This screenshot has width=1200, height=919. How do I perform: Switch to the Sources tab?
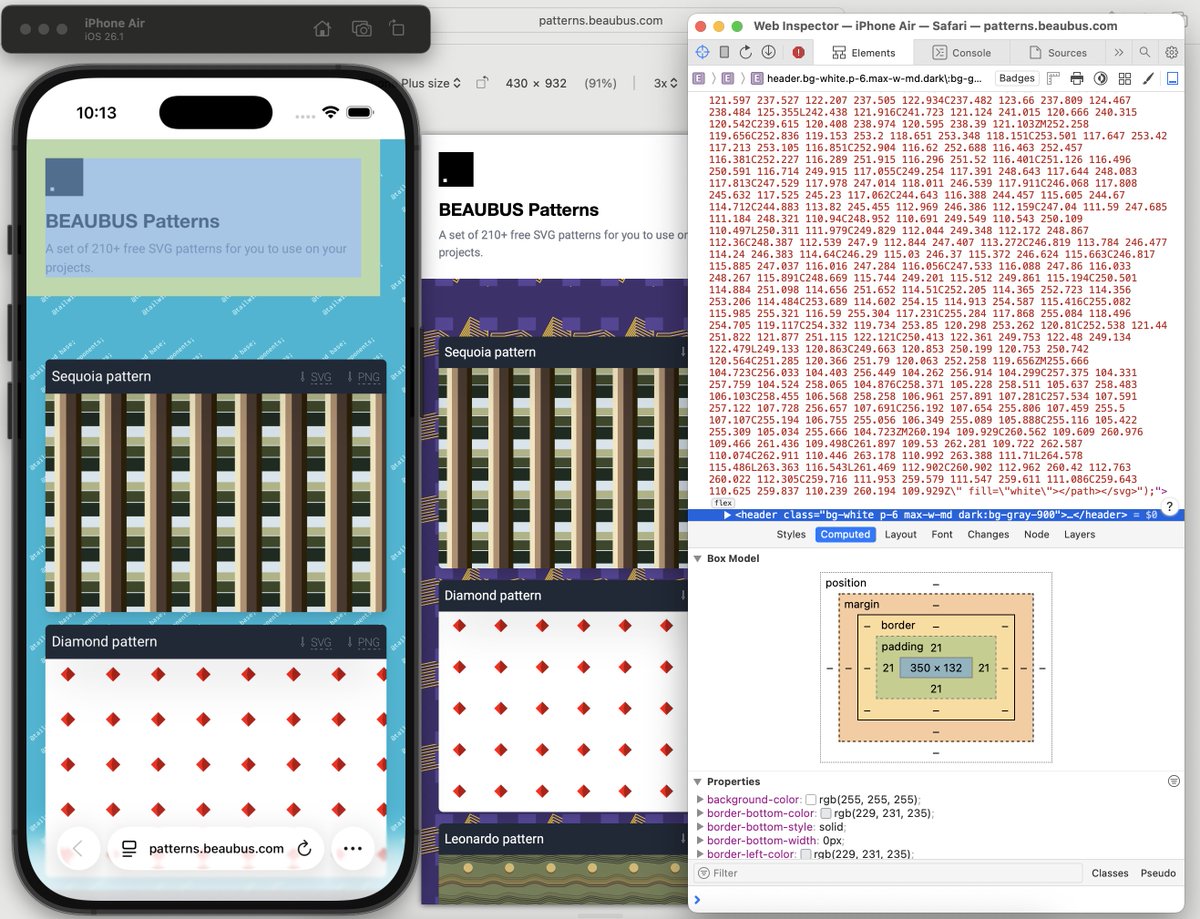click(1058, 53)
